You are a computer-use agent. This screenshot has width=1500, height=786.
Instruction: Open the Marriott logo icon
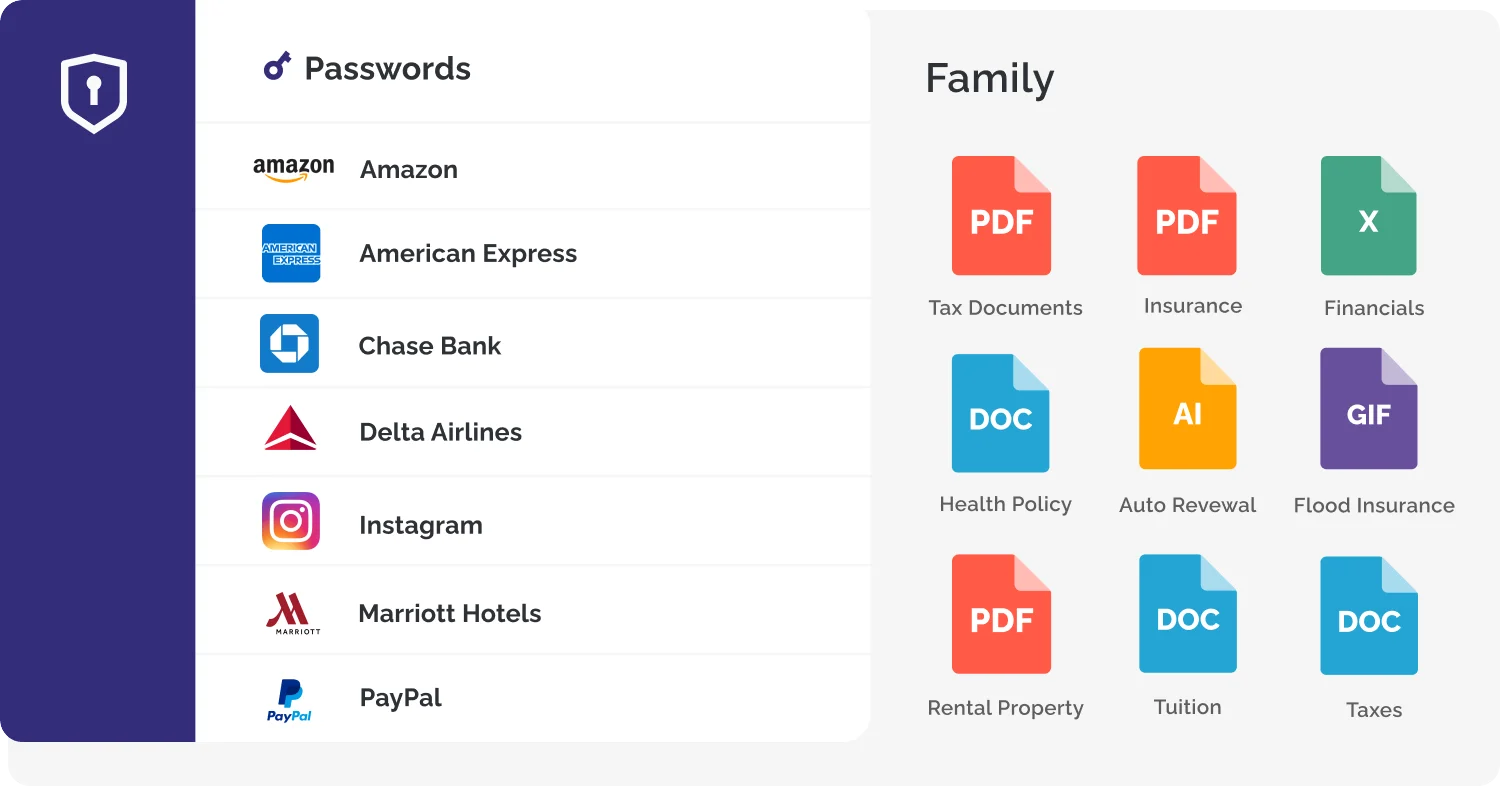point(293,613)
